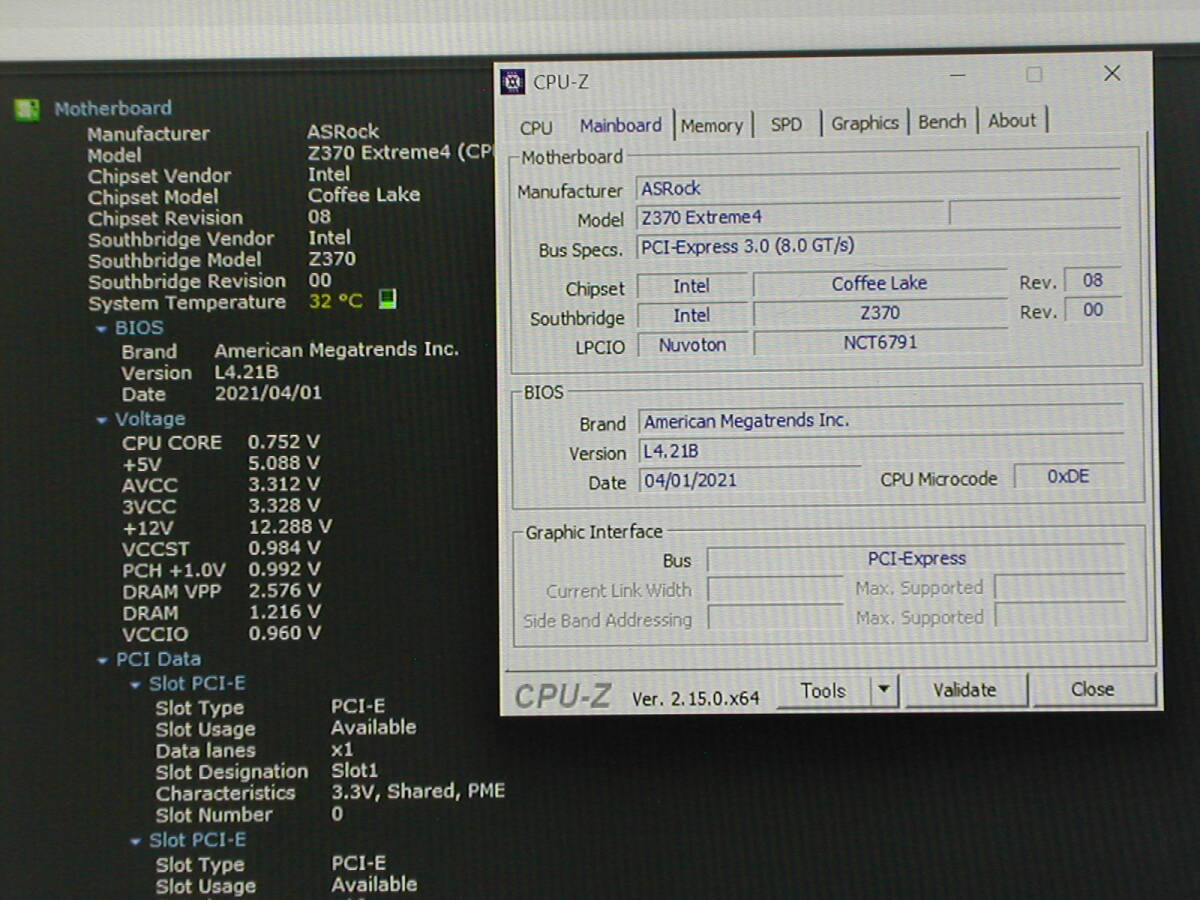Collapse the BIOS tree section
1200x900 pixels.
(x=101, y=329)
